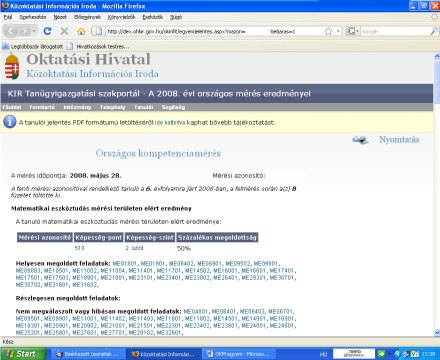
Task: Open the search engine selector dropdown
Action: tap(357, 31)
